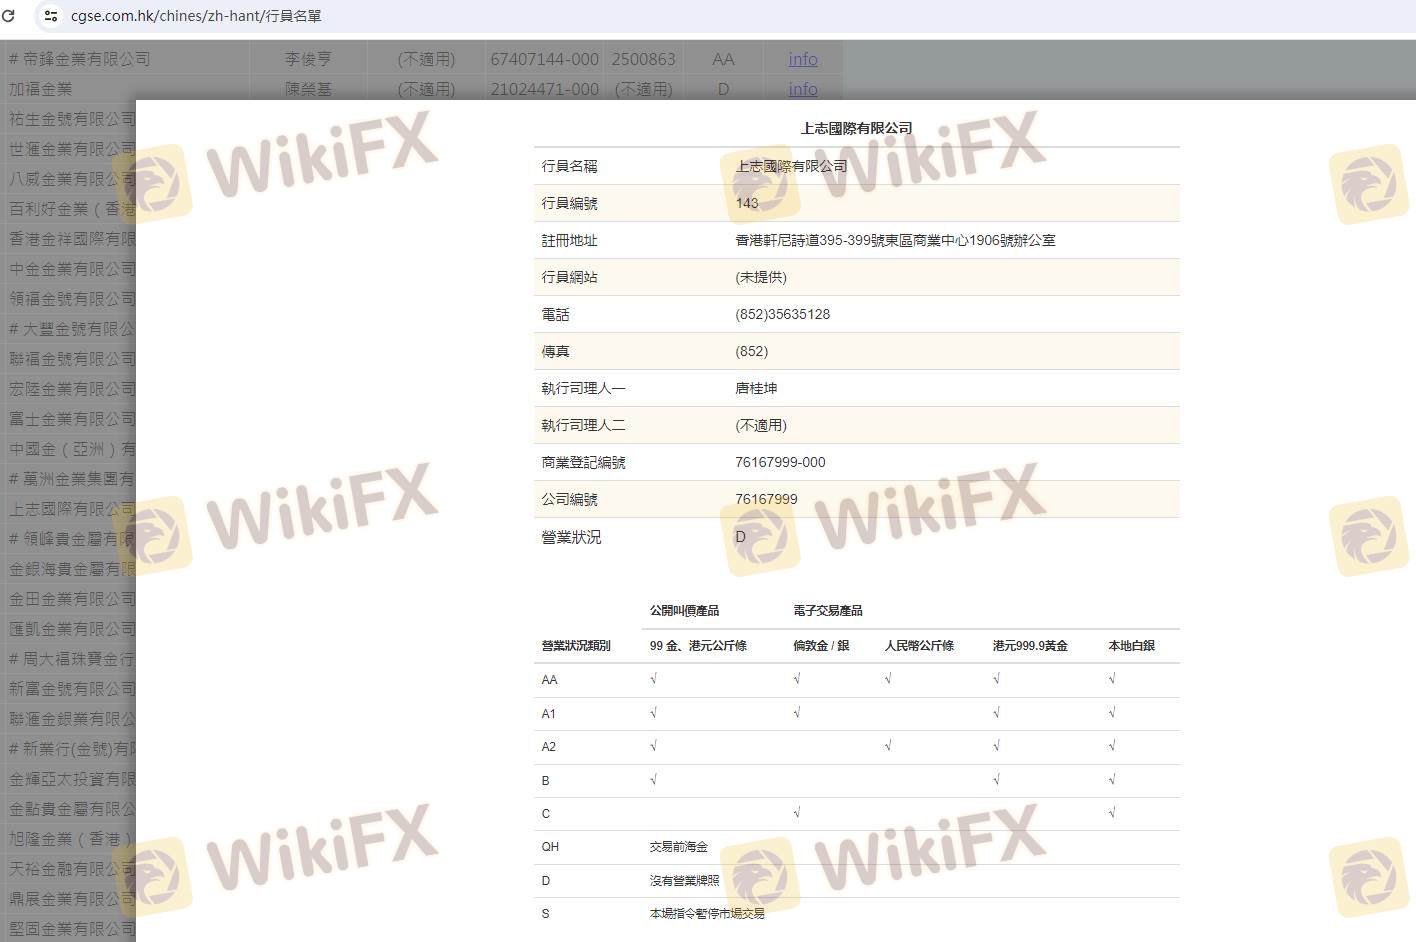Image resolution: width=1416 pixels, height=942 pixels.
Task: Click the 交易前海金 description in row QH
Action: pos(678,847)
